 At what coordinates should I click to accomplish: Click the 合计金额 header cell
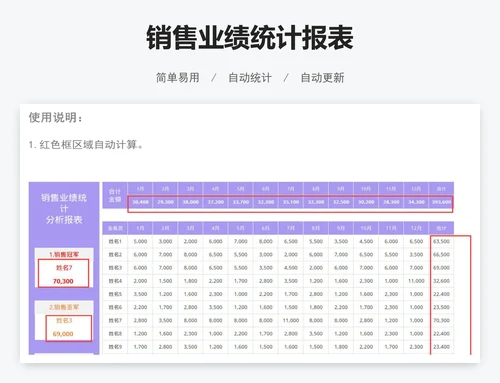point(115,195)
